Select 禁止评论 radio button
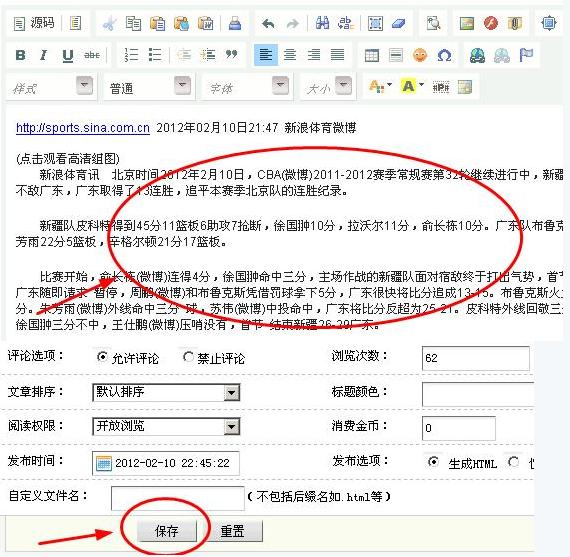Viewport: 570px width, 557px height. pos(188,357)
